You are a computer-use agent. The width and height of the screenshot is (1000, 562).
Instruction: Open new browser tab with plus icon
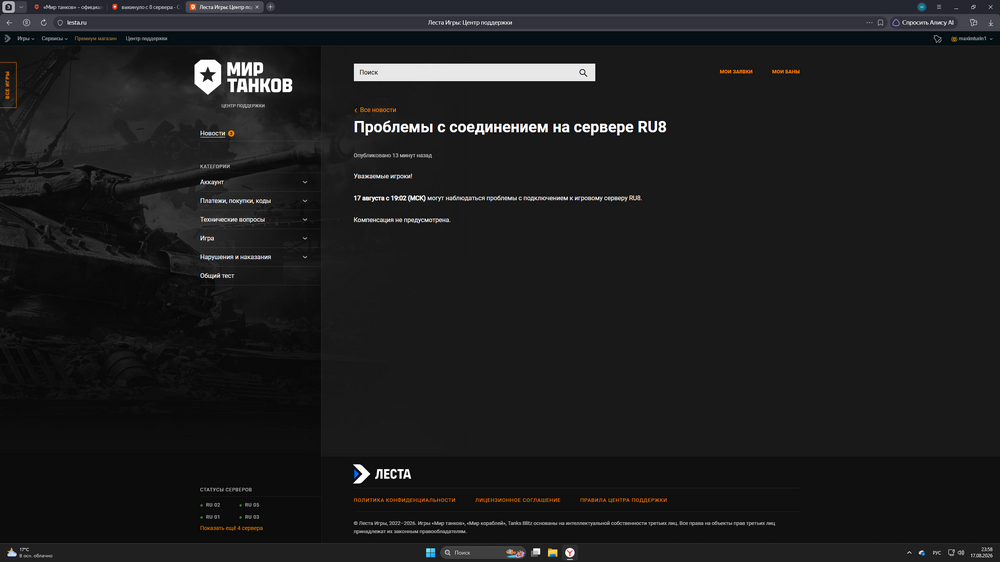click(270, 7)
